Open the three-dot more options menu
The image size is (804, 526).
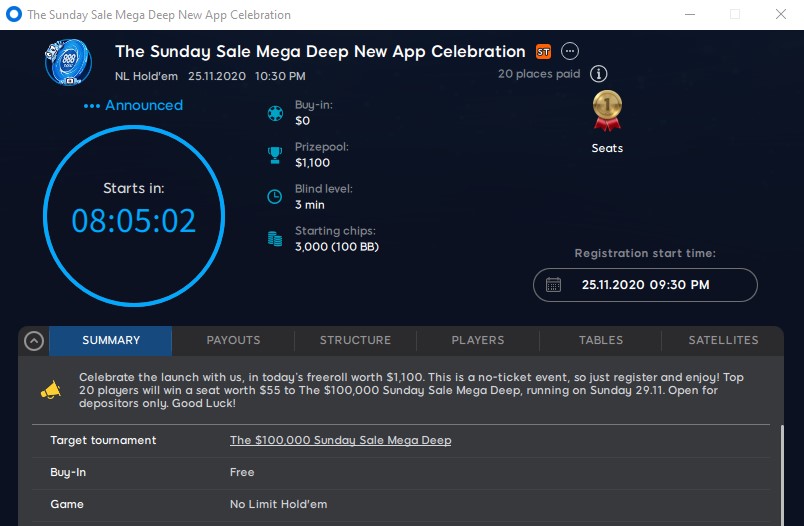tap(570, 51)
